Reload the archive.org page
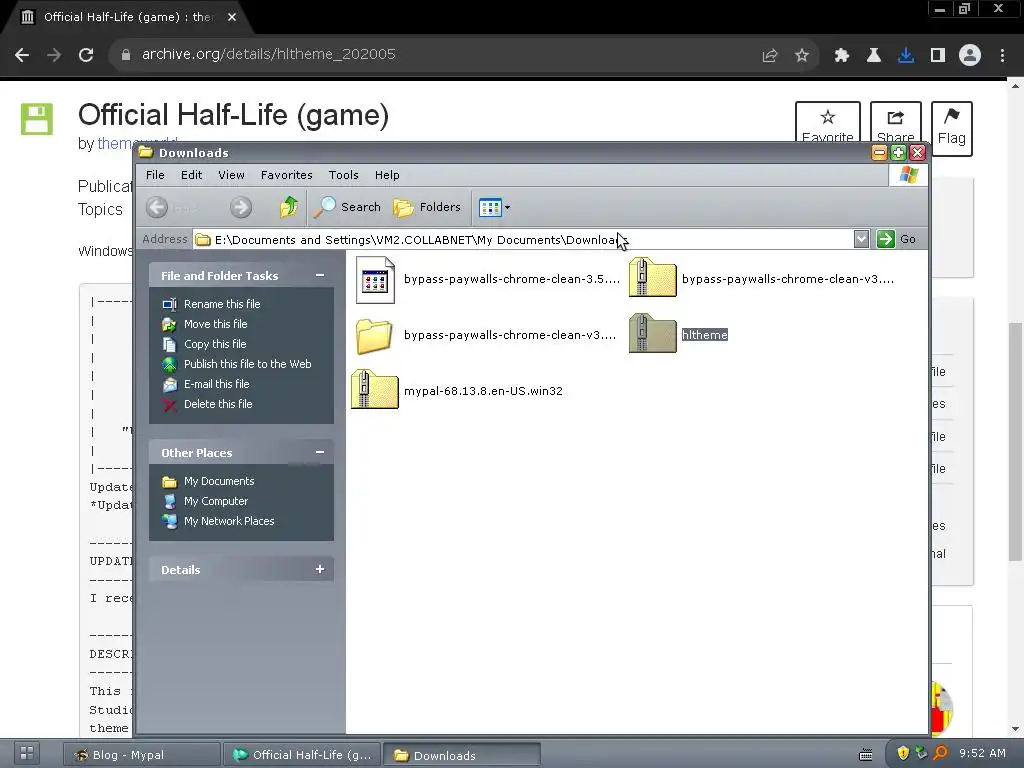The image size is (1024, 768). pyautogui.click(x=86, y=55)
